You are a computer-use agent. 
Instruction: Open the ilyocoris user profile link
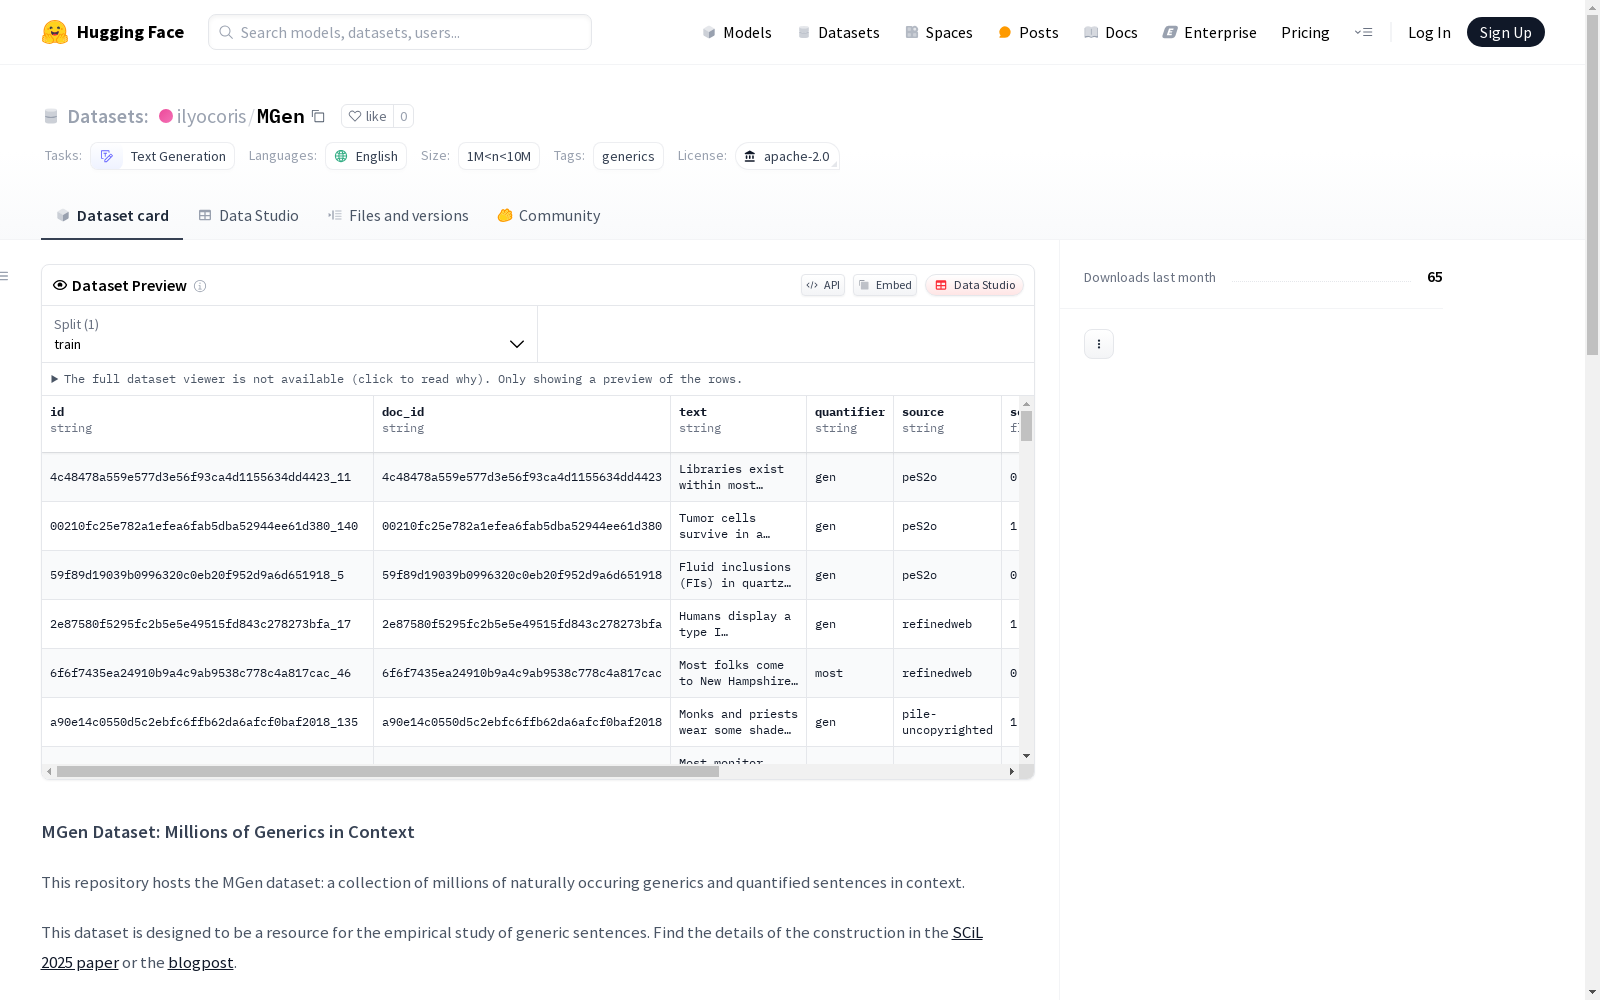pos(211,116)
